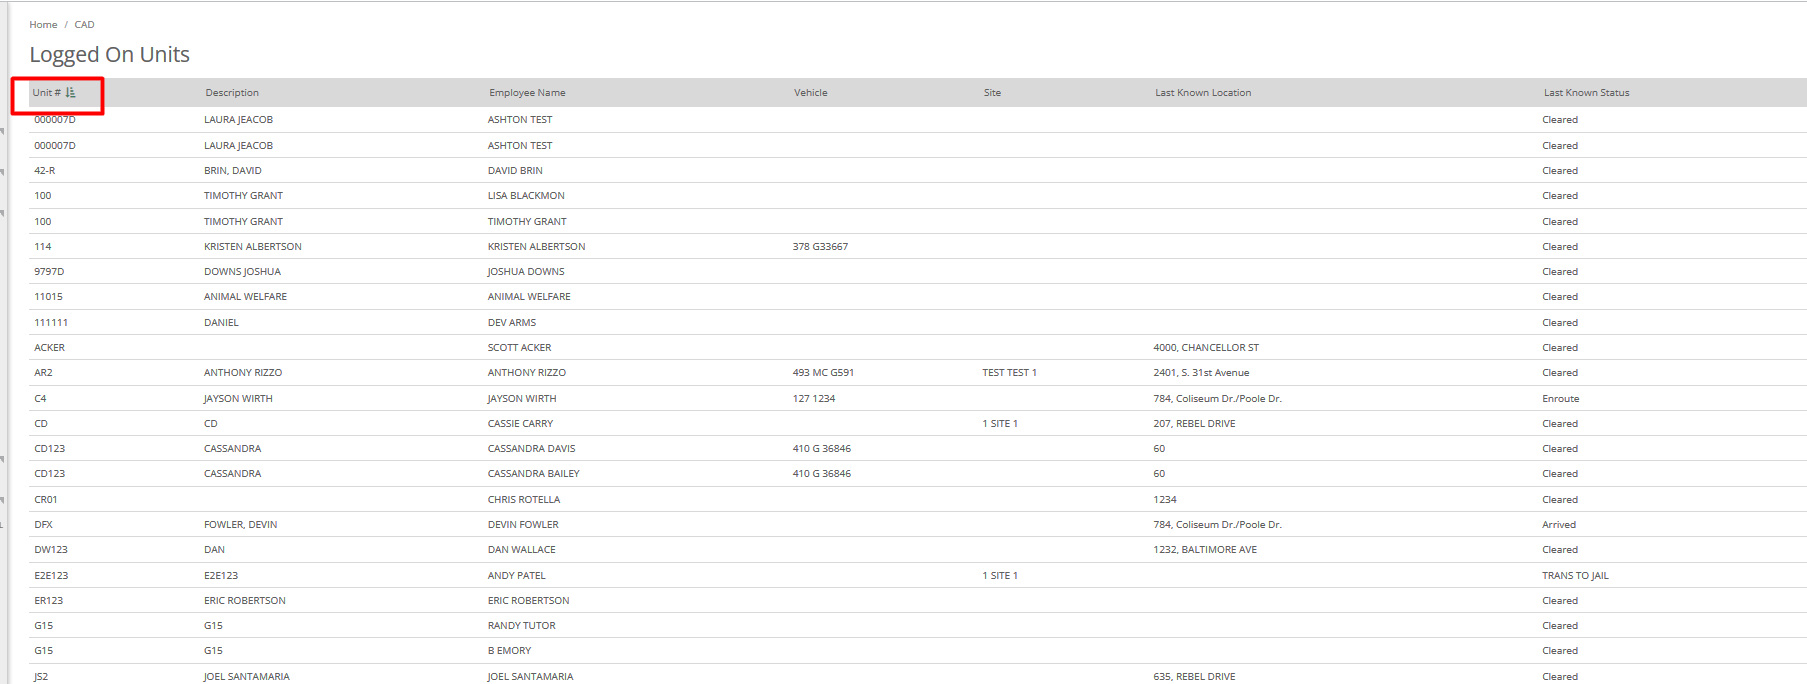1807x684 pixels.
Task: Click TRANS TO JAIL status
Action: (x=1575, y=575)
